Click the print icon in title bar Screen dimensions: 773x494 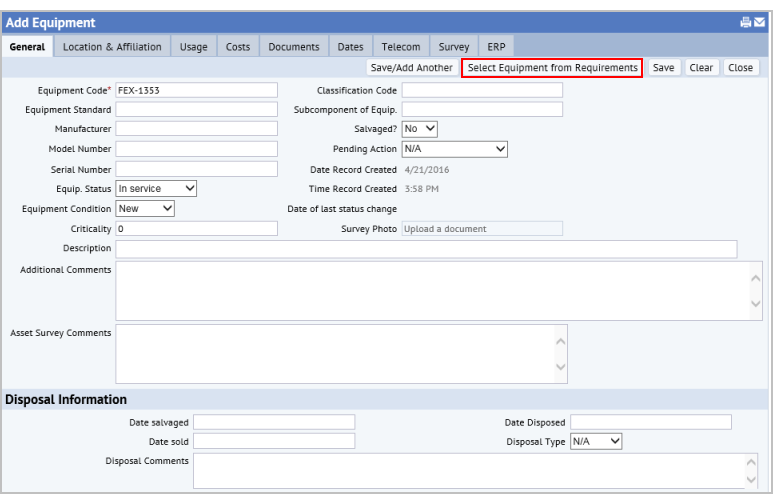(x=746, y=22)
